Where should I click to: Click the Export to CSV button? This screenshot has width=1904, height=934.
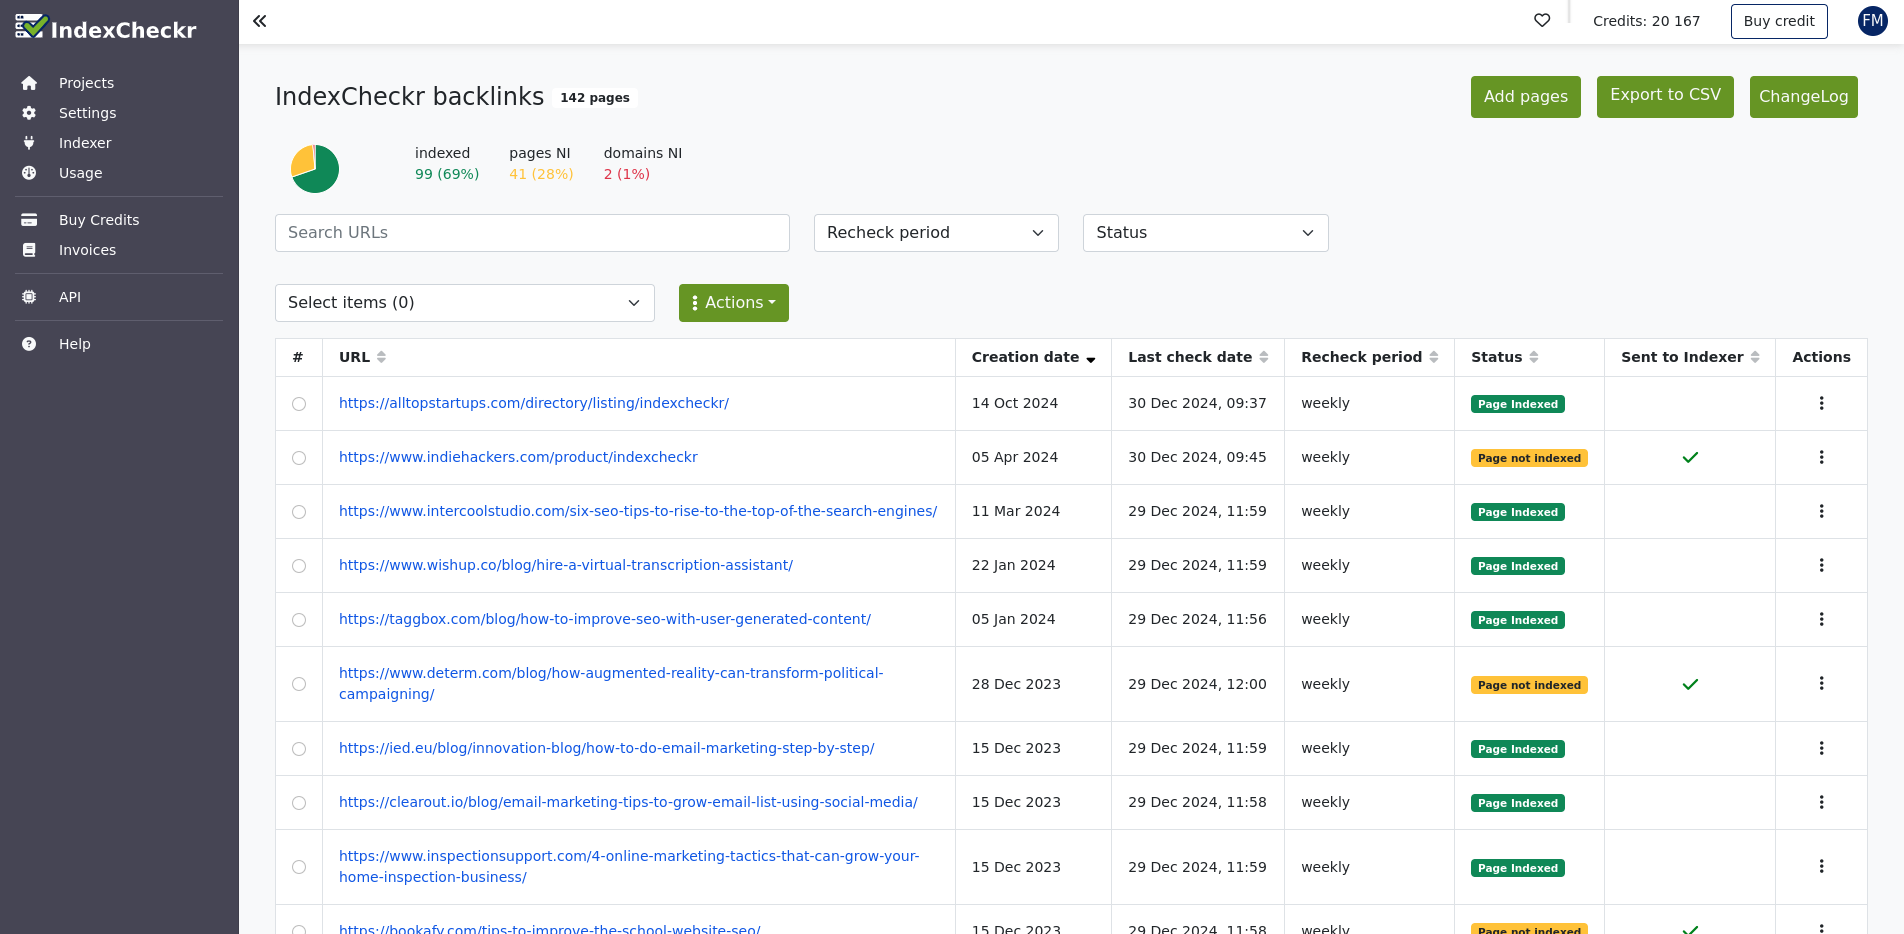pyautogui.click(x=1665, y=96)
